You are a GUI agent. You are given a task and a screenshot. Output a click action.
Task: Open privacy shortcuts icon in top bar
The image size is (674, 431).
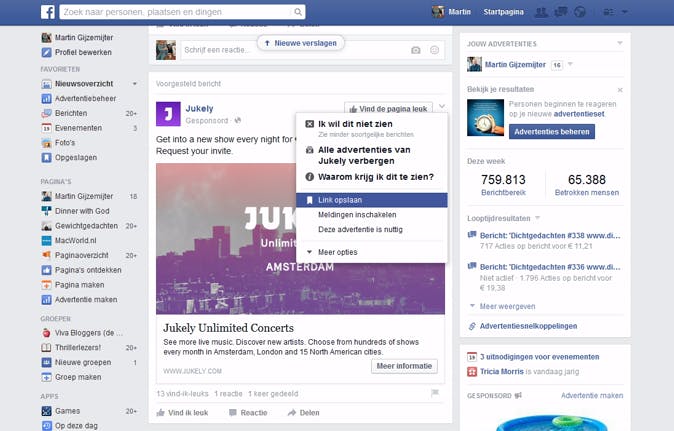(608, 12)
